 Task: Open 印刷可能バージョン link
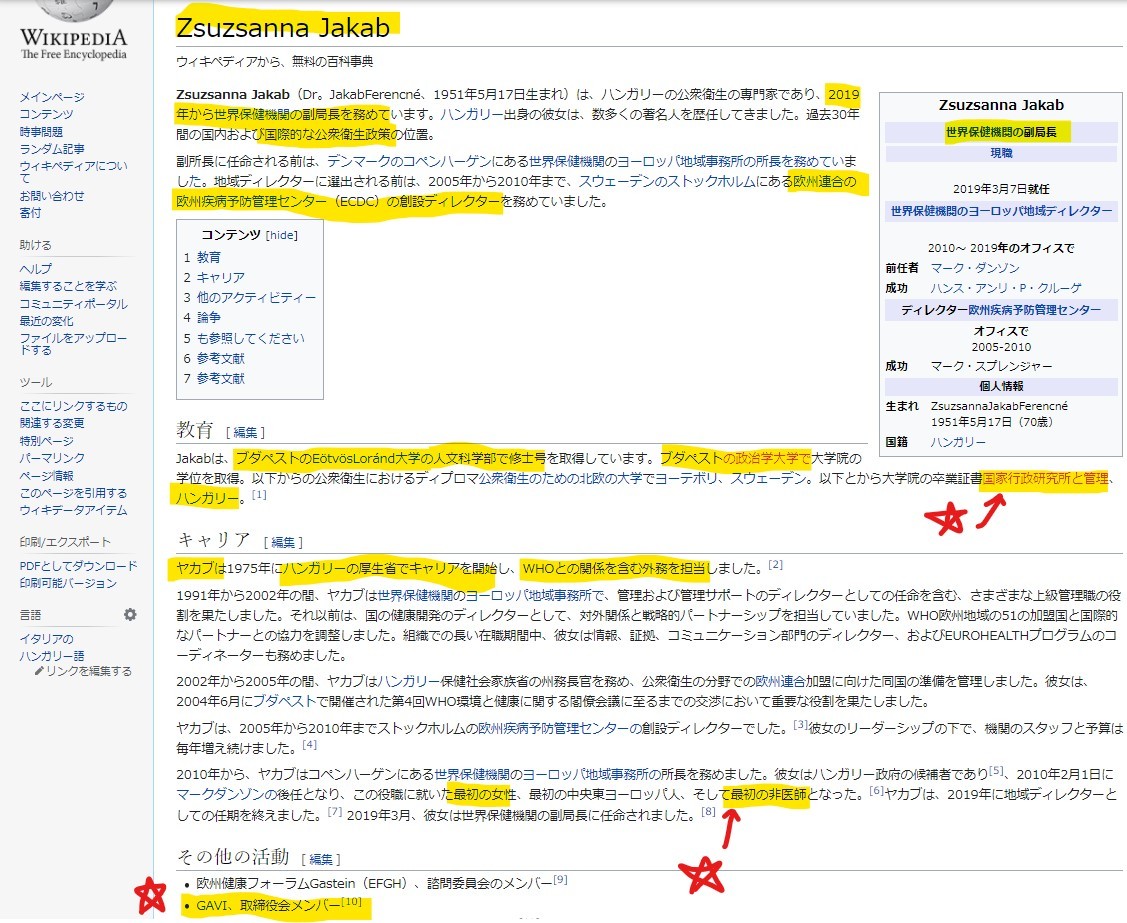pos(68,583)
